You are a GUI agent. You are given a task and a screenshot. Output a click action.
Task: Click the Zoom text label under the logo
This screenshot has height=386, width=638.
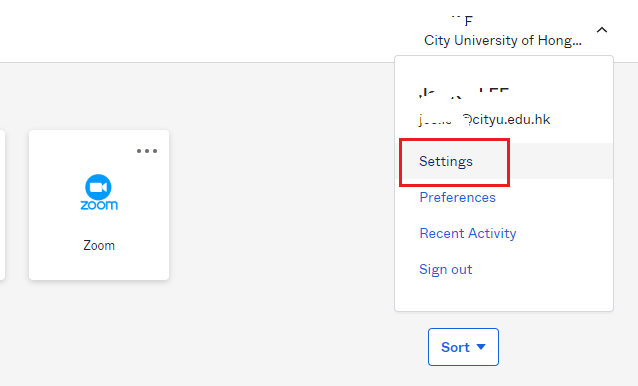point(99,245)
